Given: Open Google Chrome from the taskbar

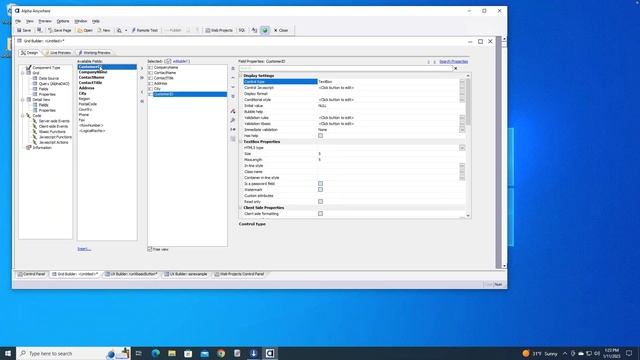Looking at the screenshot, I should pos(221,353).
